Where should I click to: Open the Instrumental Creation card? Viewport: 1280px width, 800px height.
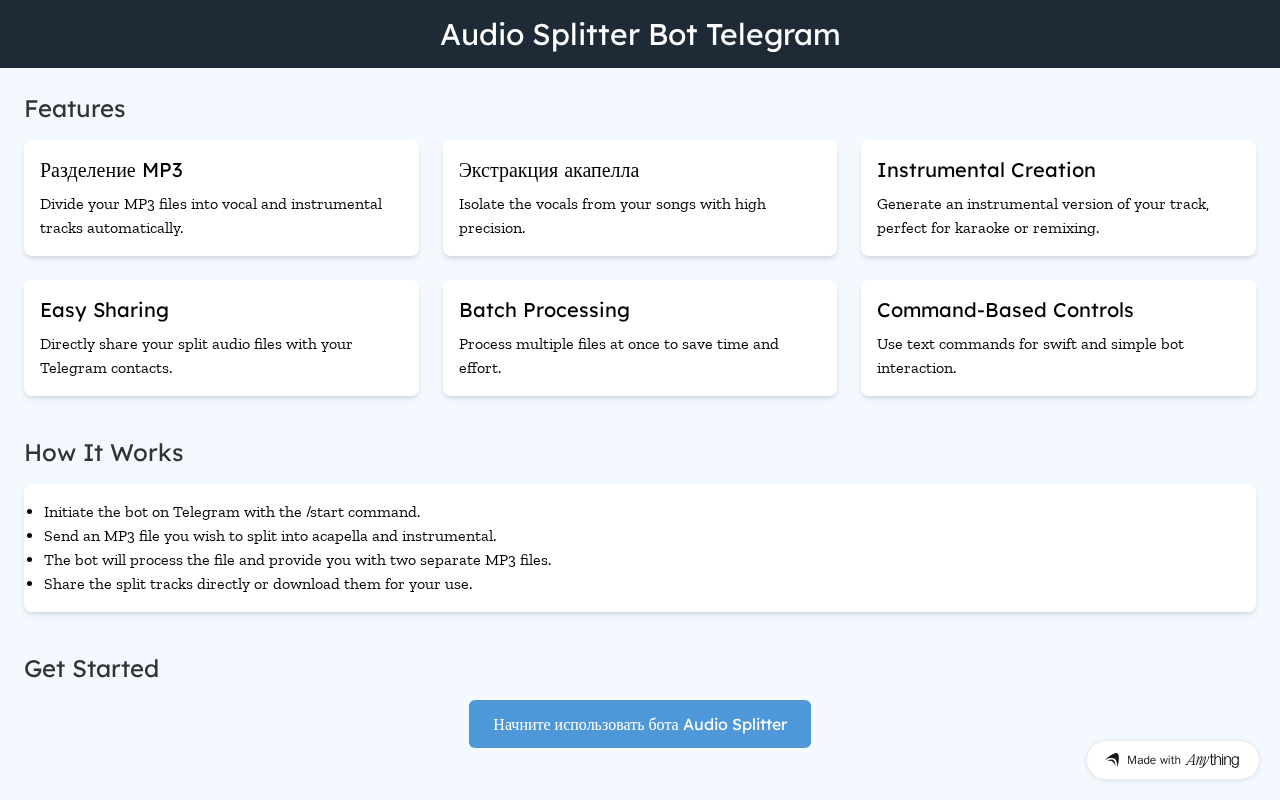pos(1058,198)
